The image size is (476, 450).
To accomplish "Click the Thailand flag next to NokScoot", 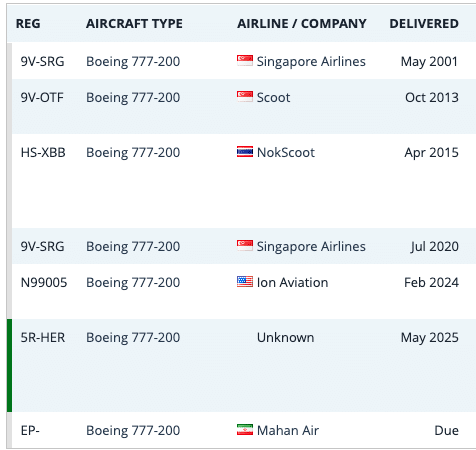I will click(x=245, y=152).
